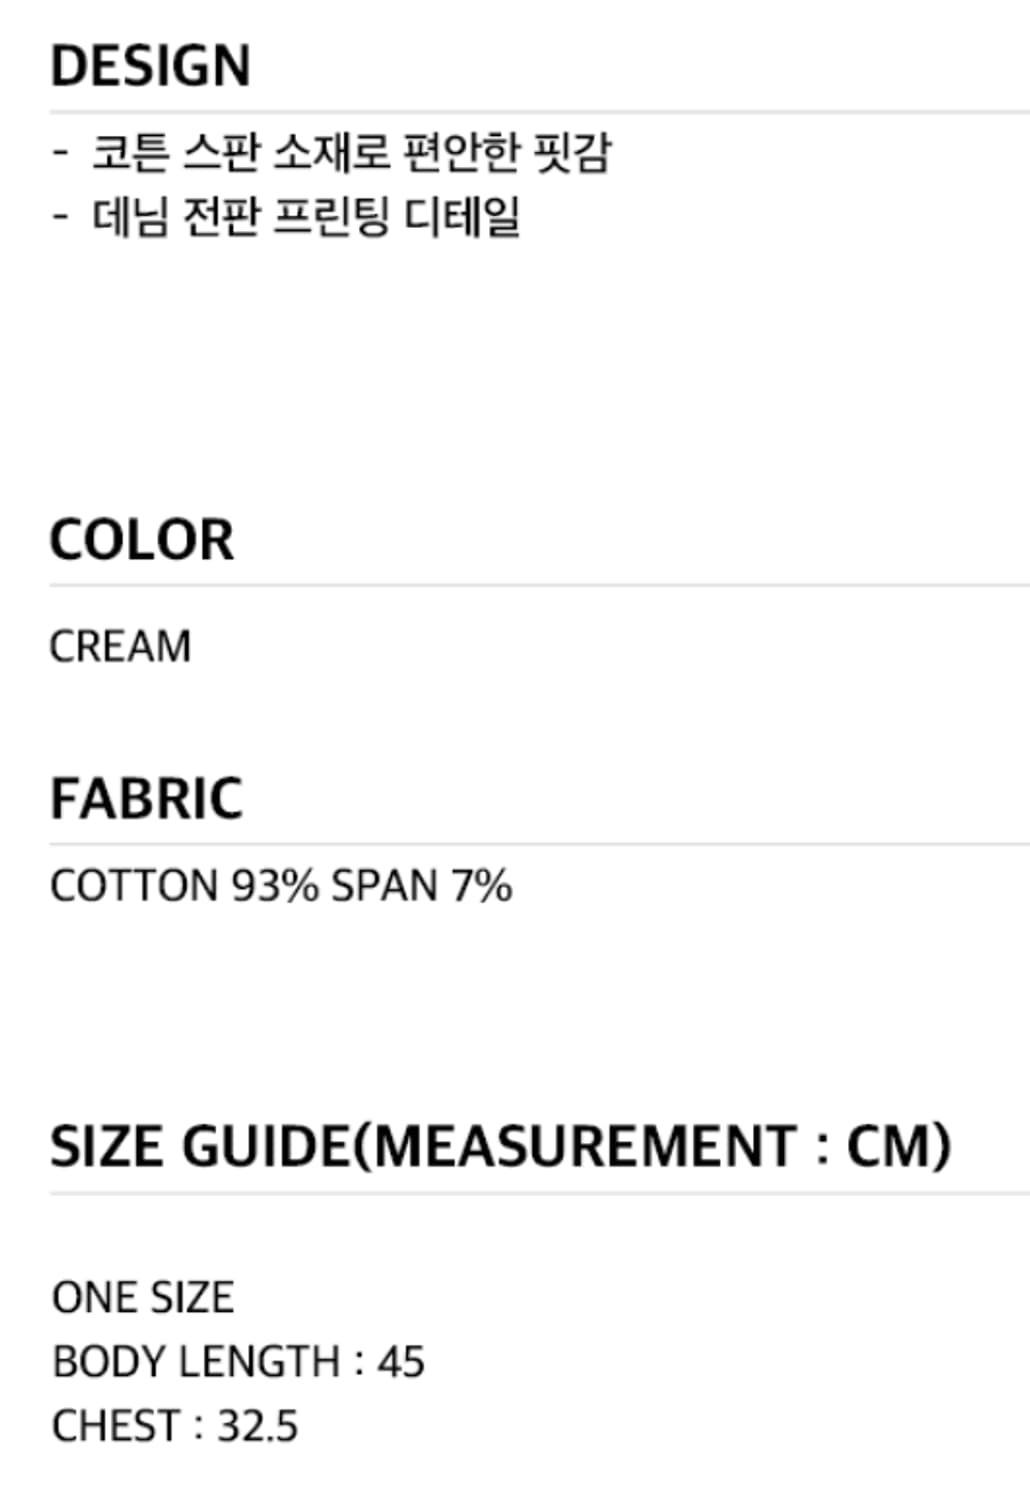Click the BODY LENGTH label

click(x=196, y=1362)
